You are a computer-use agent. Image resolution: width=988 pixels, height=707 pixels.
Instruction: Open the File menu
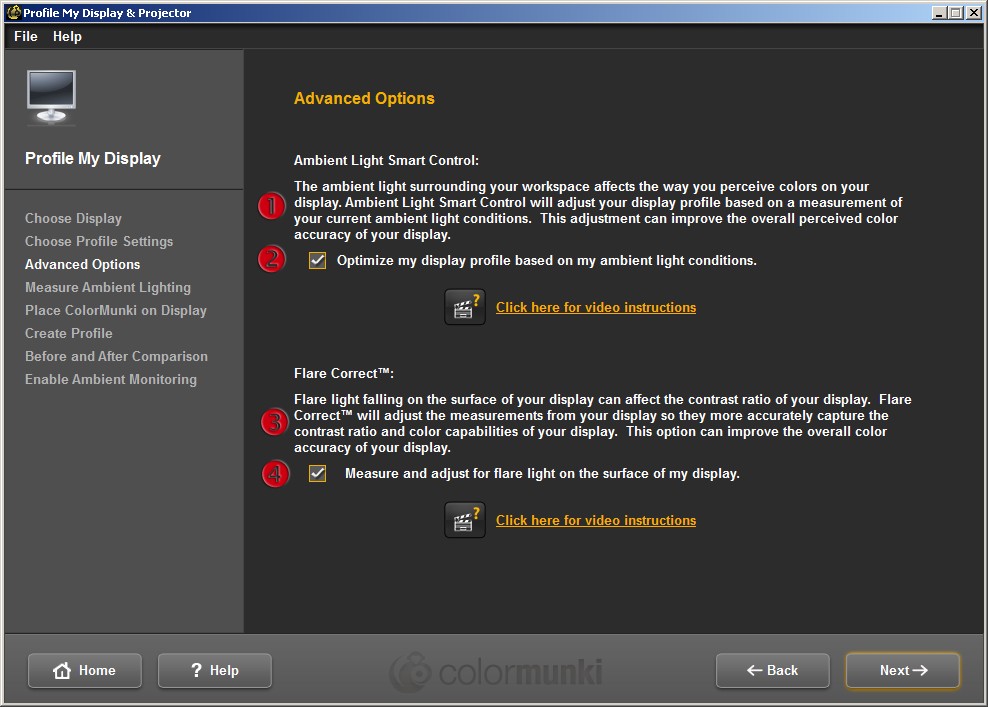click(x=26, y=37)
